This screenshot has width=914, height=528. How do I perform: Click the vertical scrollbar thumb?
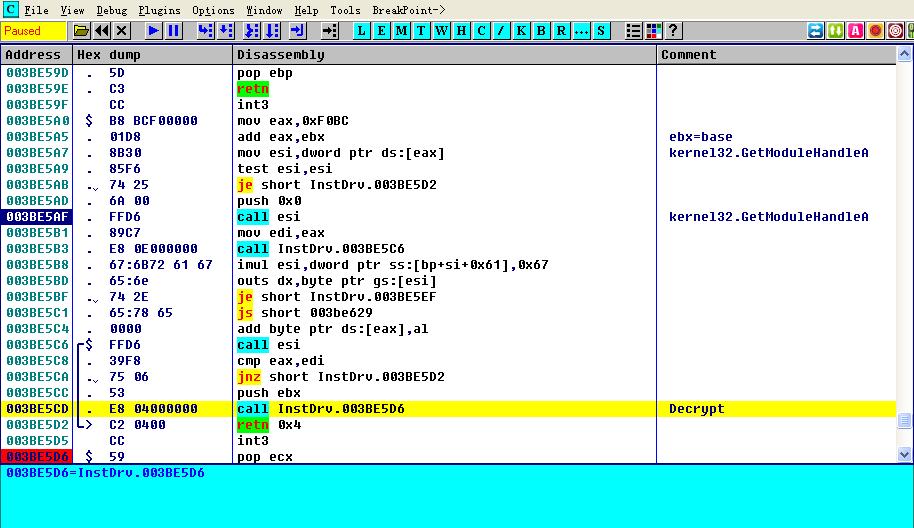[904, 420]
